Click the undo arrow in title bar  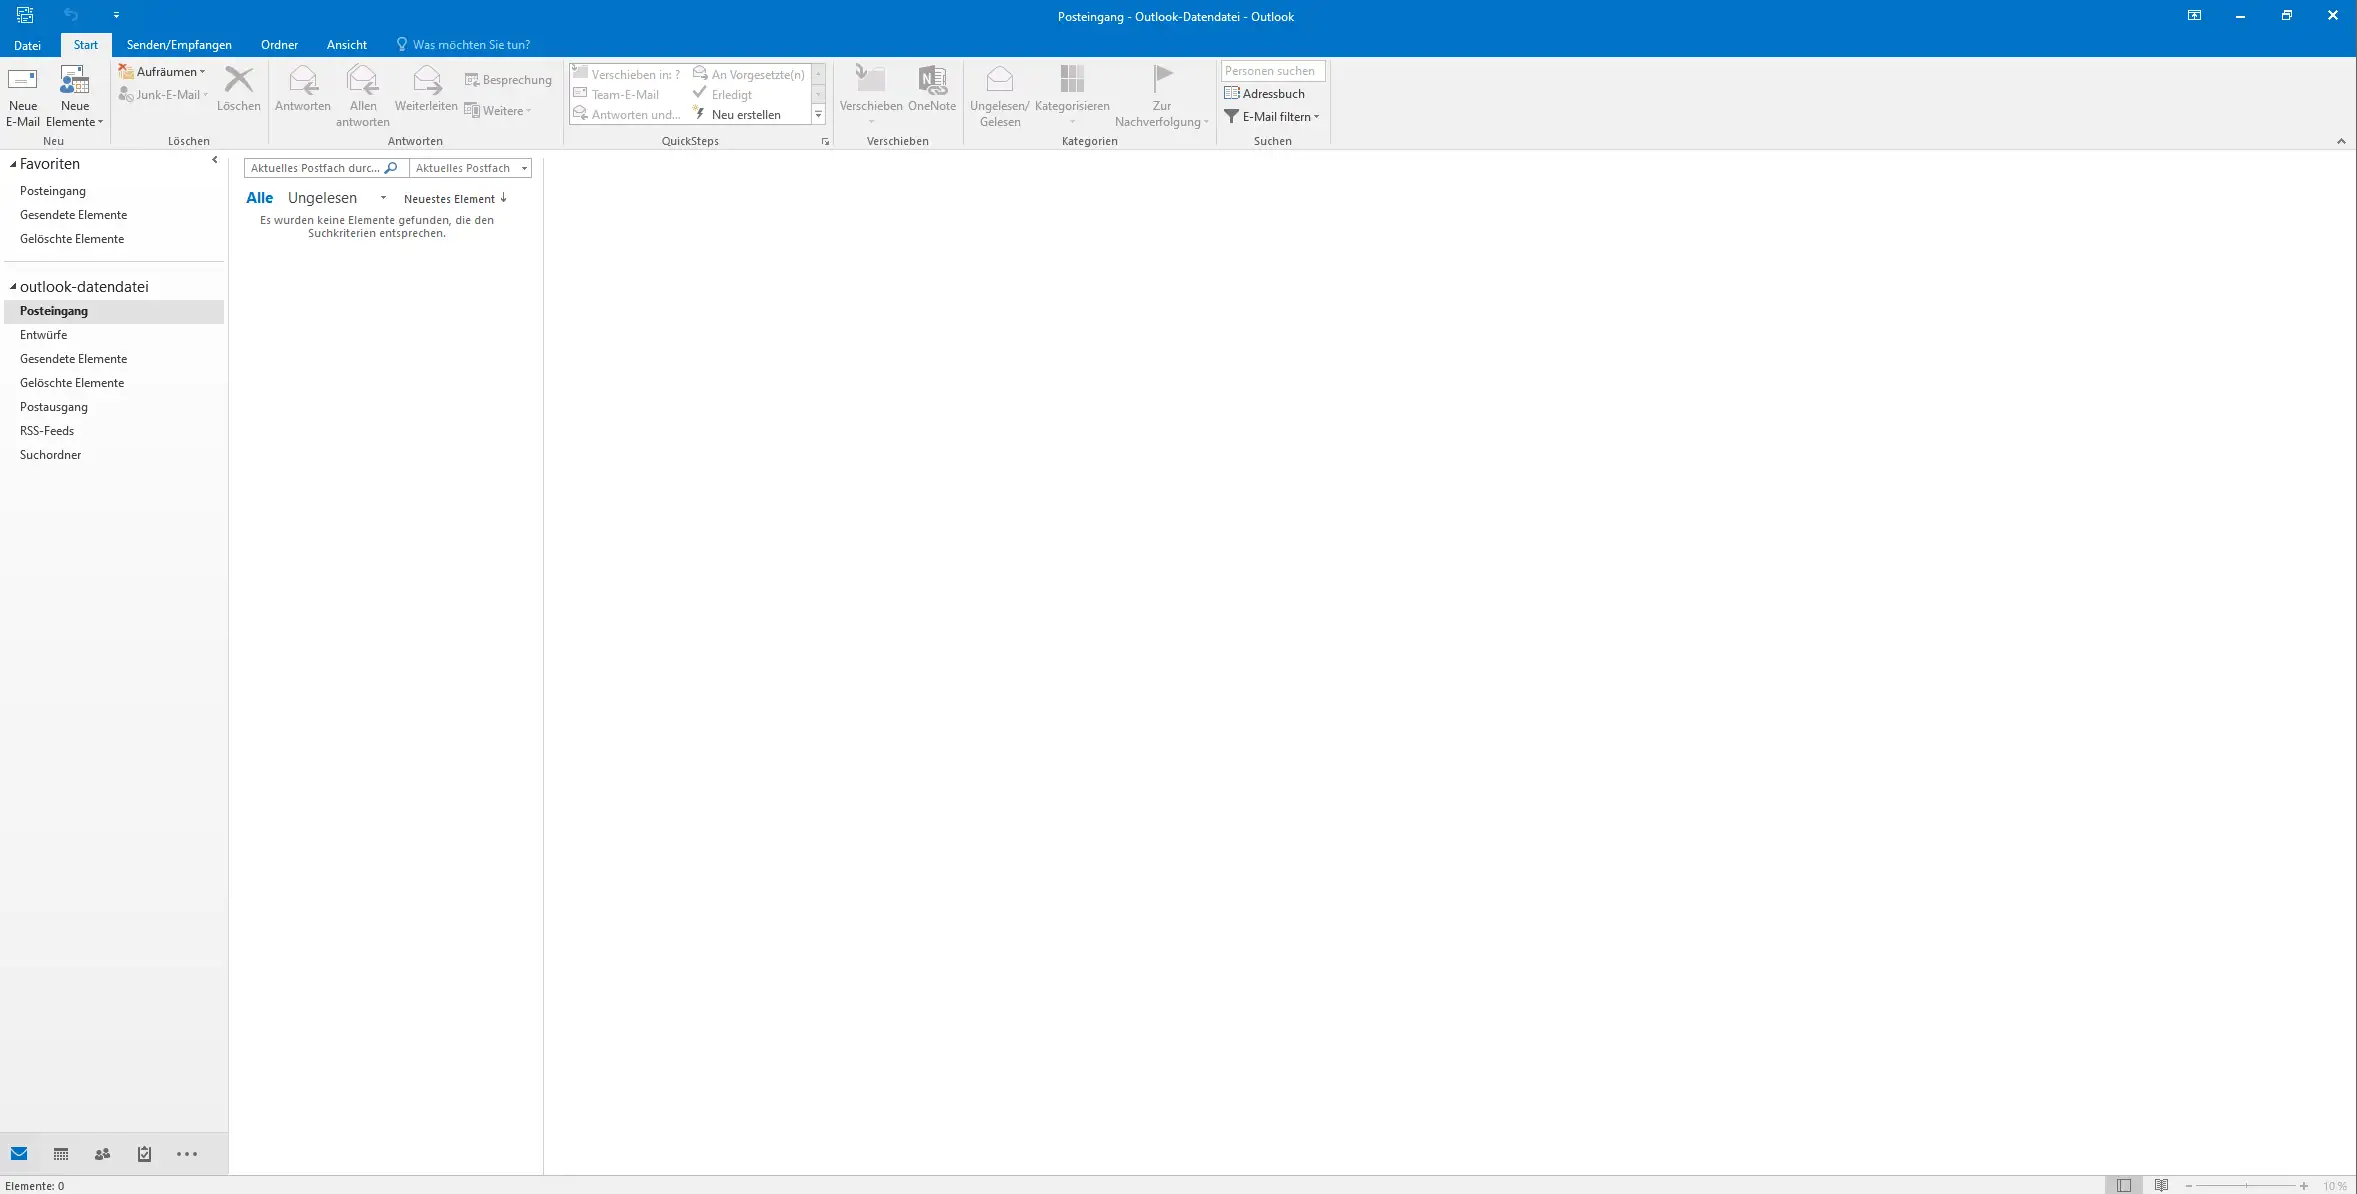point(71,15)
